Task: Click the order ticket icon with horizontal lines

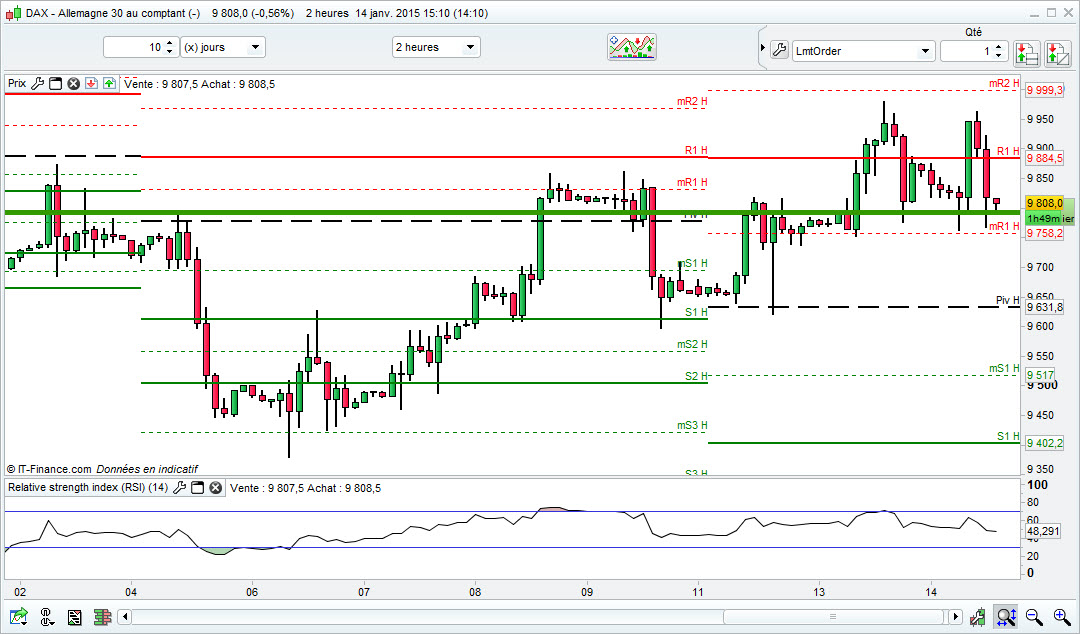Action: coord(1026,54)
